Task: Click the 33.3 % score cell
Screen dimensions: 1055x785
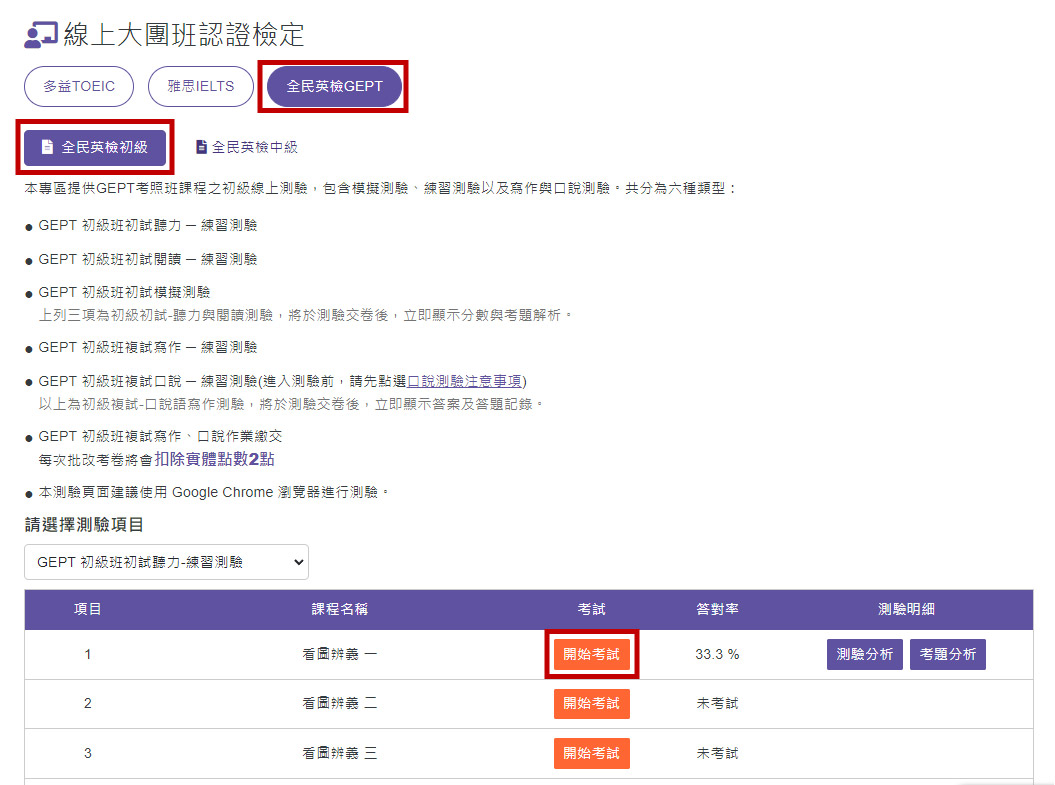Action: coord(717,655)
